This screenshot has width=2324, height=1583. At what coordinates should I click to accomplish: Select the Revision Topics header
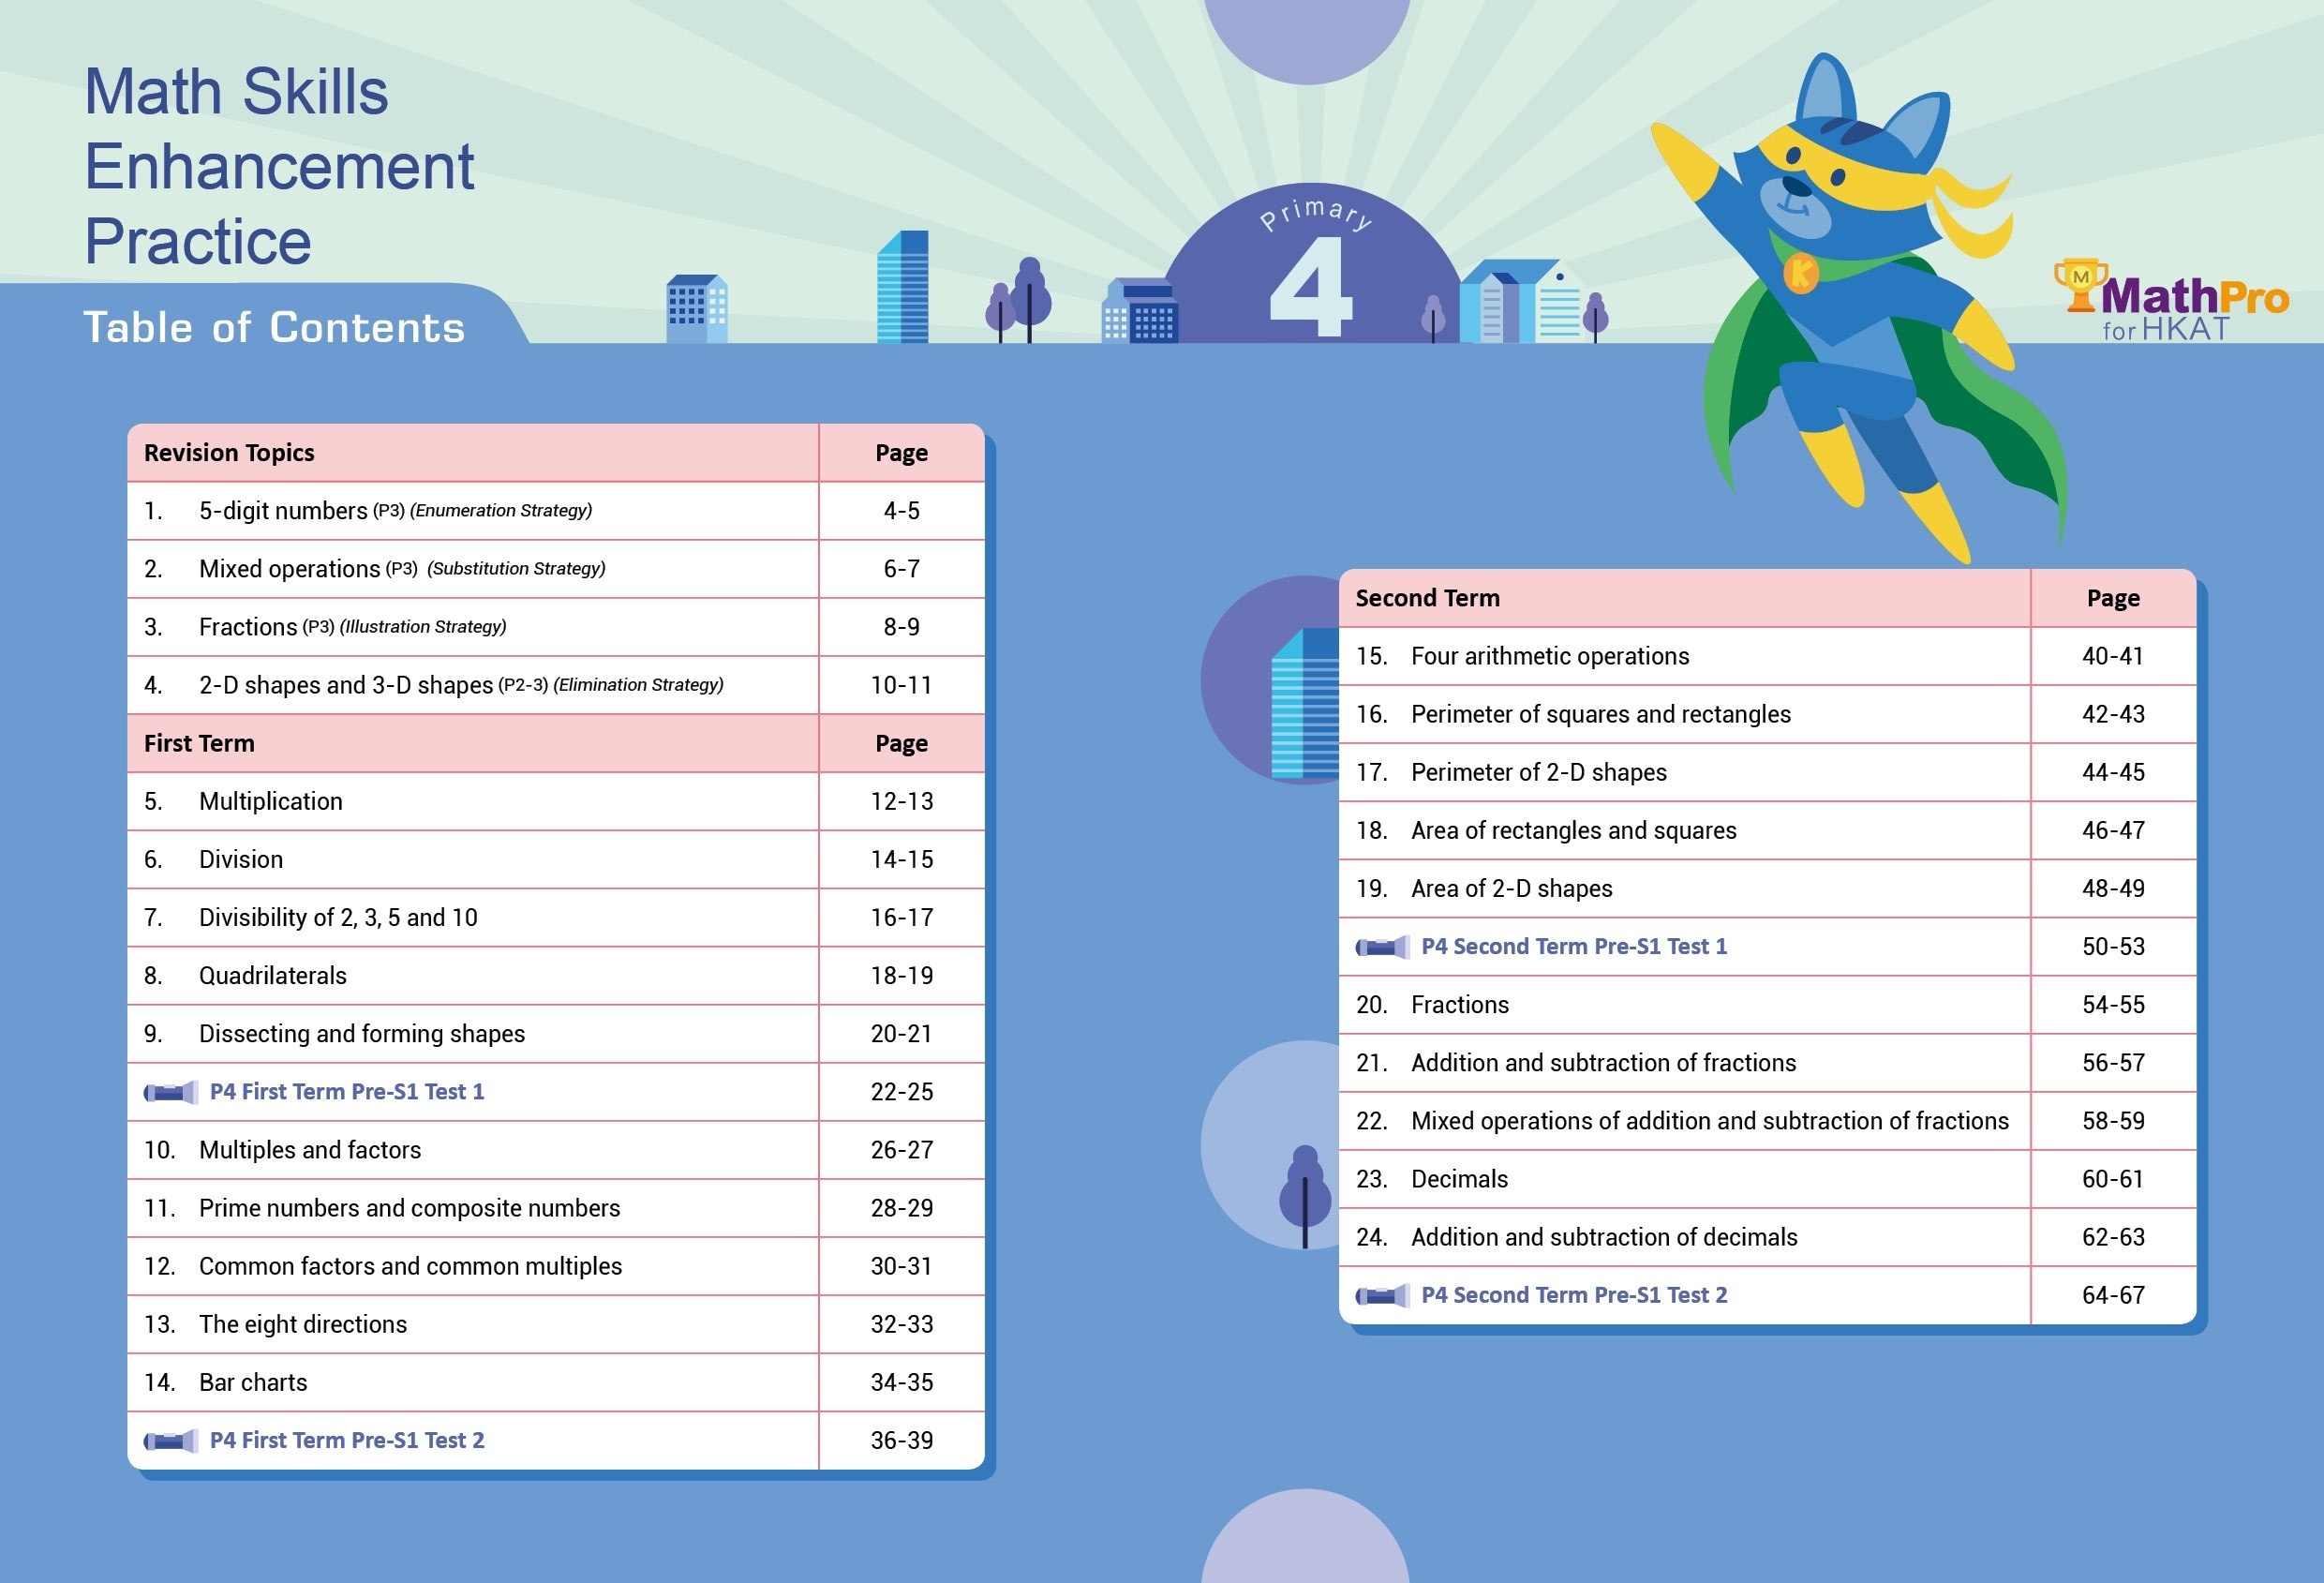[229, 453]
